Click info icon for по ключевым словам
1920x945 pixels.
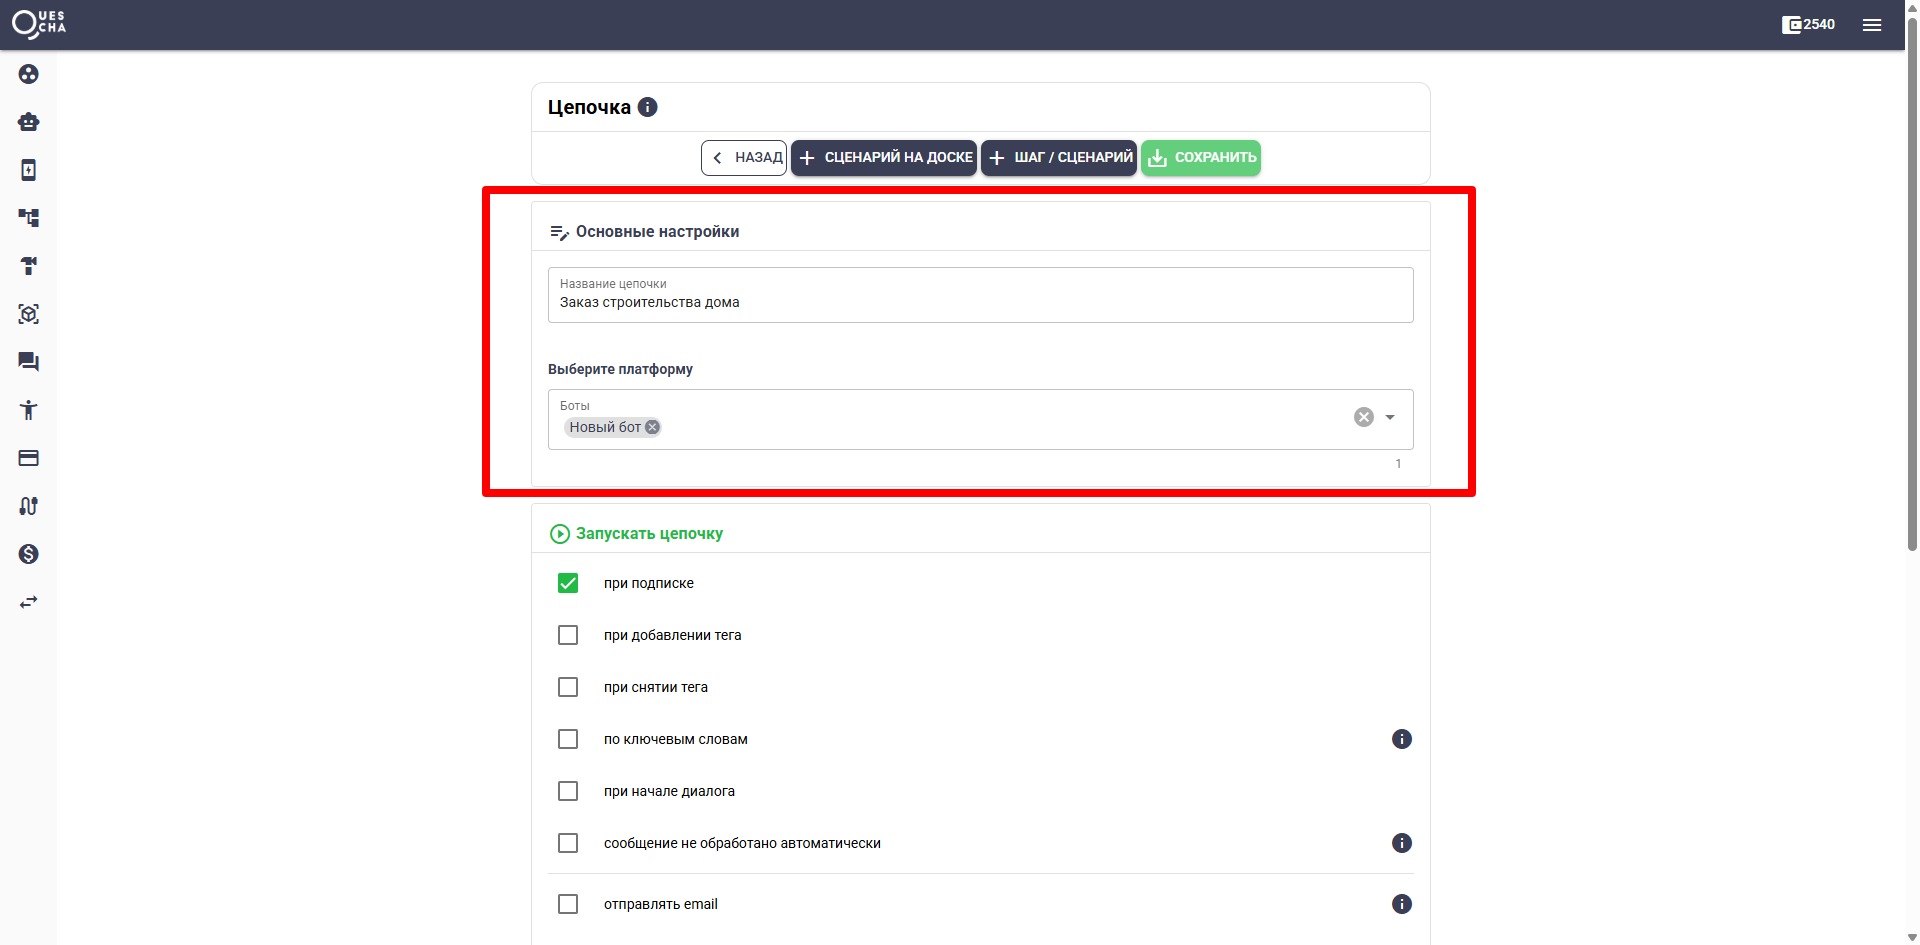1402,739
